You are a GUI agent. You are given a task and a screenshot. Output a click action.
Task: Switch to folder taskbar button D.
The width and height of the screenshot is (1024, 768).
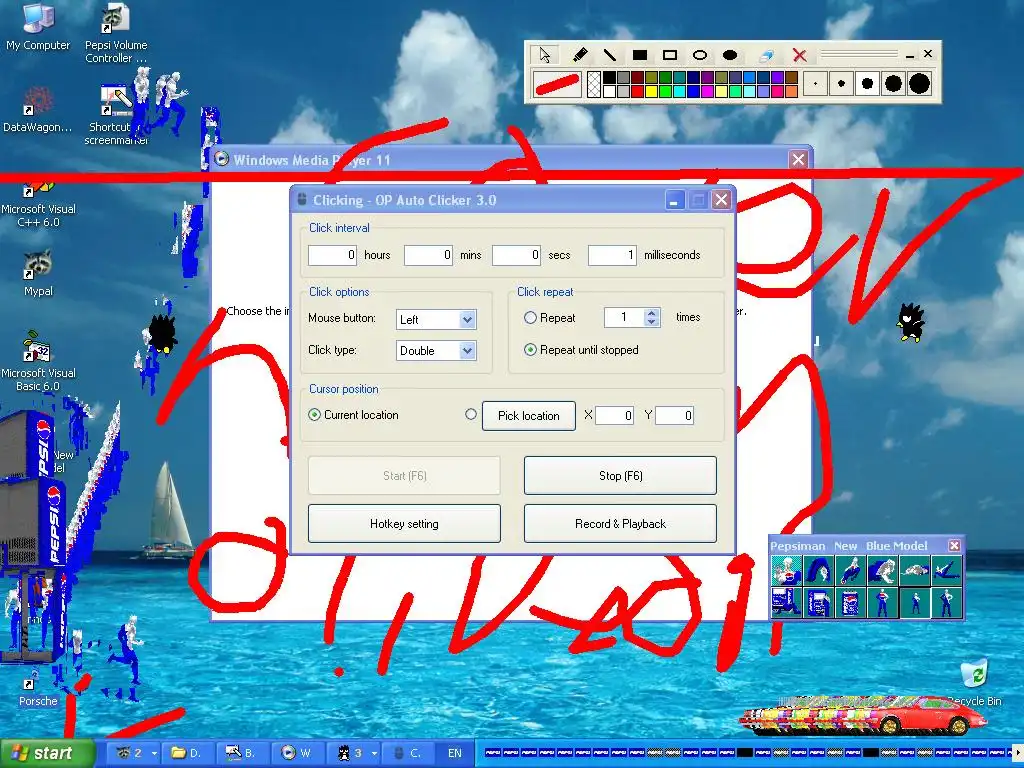tap(187, 753)
